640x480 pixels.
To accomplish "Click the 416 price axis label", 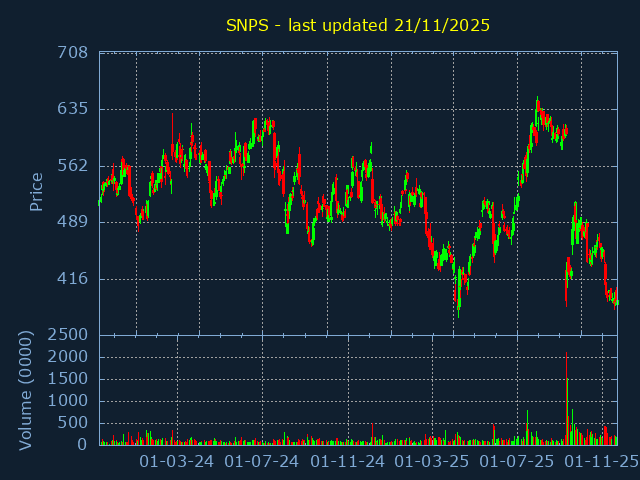I will click(71, 279).
